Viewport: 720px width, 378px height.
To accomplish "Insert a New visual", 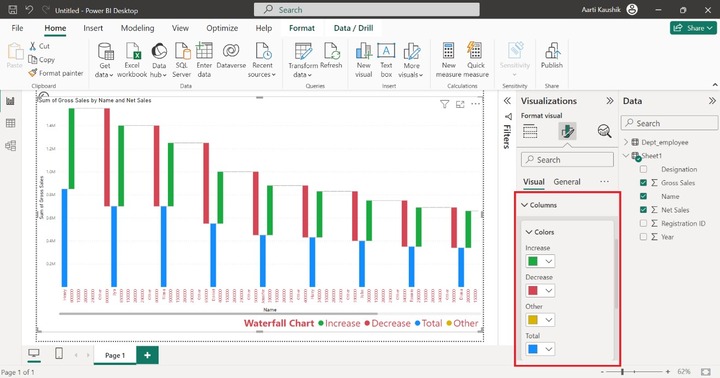I will click(x=363, y=60).
